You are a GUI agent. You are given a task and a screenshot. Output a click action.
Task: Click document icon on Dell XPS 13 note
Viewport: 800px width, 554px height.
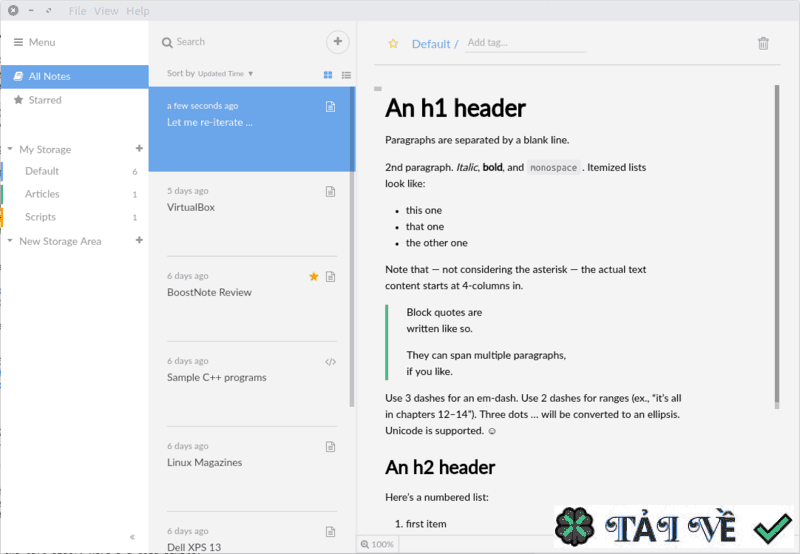331,532
